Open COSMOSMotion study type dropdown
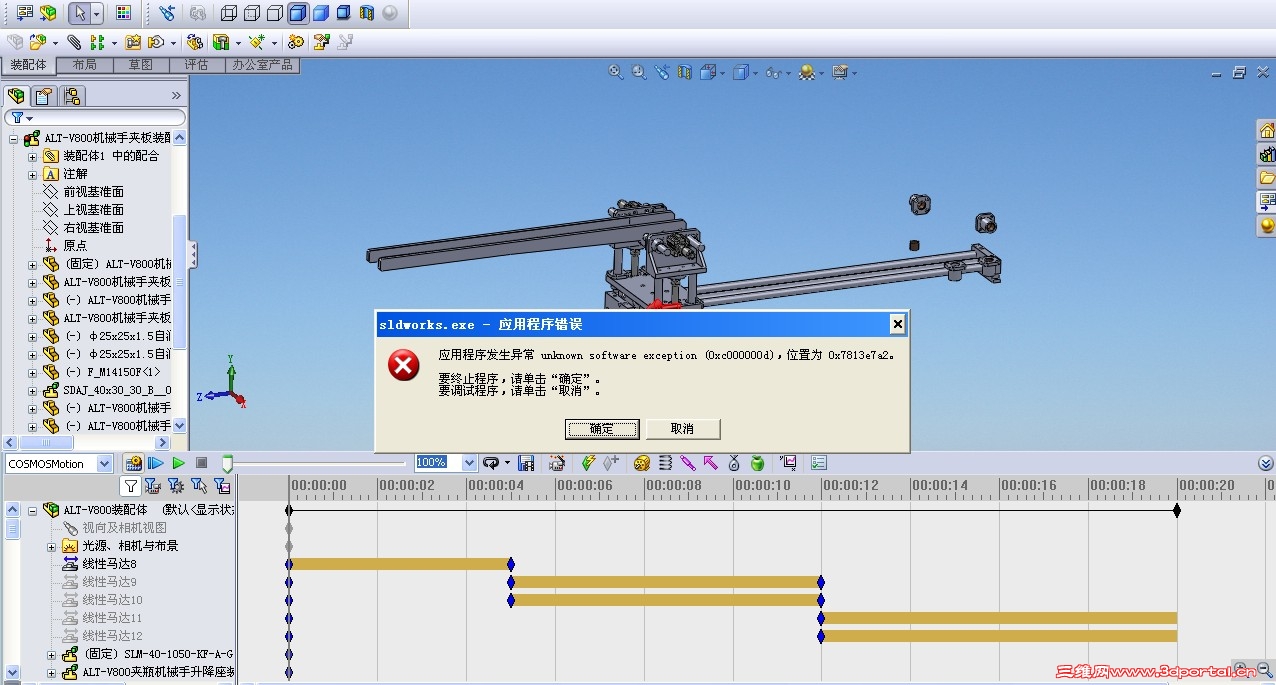The height and width of the screenshot is (685, 1276). pyautogui.click(x=104, y=464)
